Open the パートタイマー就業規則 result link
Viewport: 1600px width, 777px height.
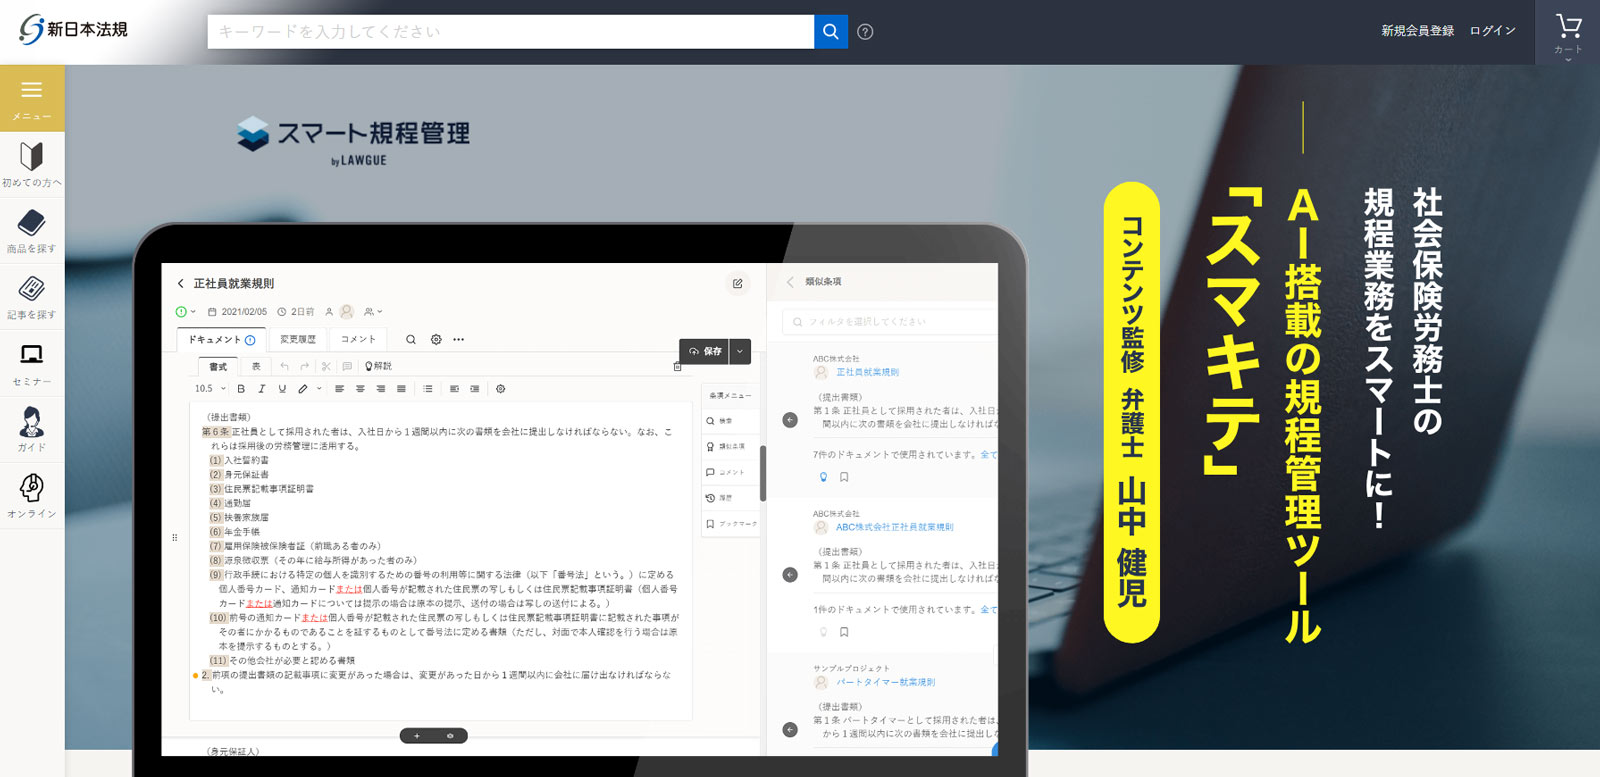(885, 682)
